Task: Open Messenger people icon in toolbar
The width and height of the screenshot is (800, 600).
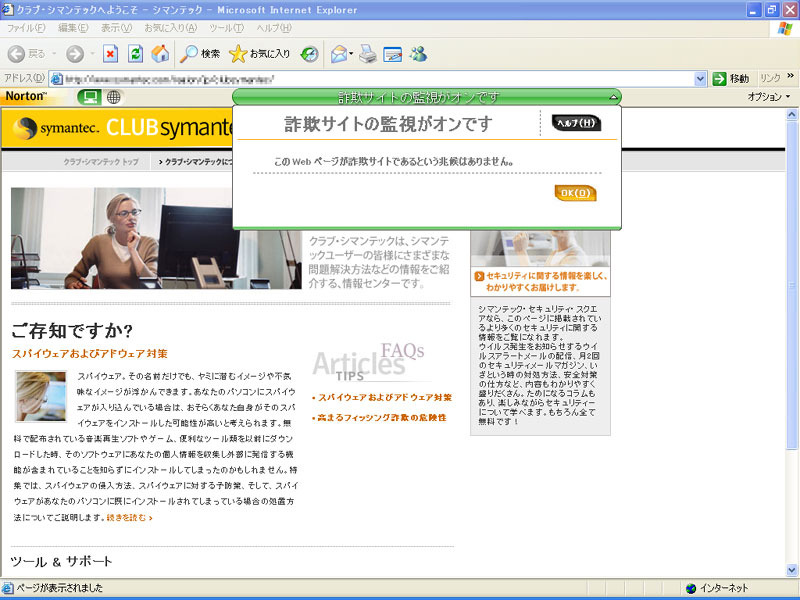Action: pyautogui.click(x=418, y=54)
